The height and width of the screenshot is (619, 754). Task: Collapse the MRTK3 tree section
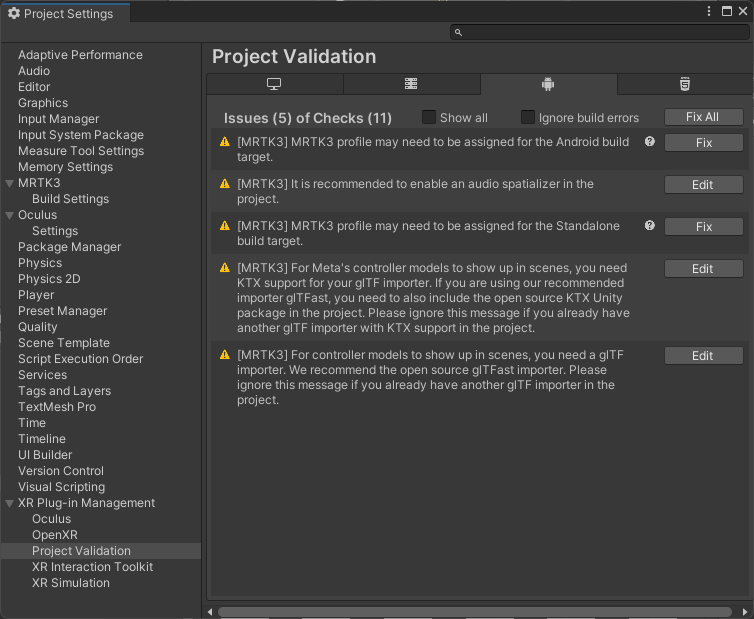10,183
